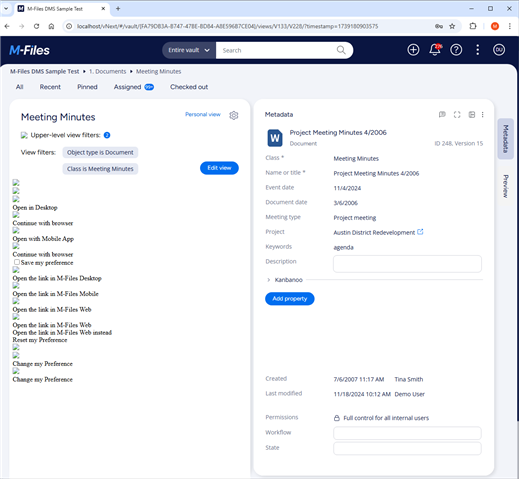Click the Workflow field
The width and height of the screenshot is (519, 479).
407,433
